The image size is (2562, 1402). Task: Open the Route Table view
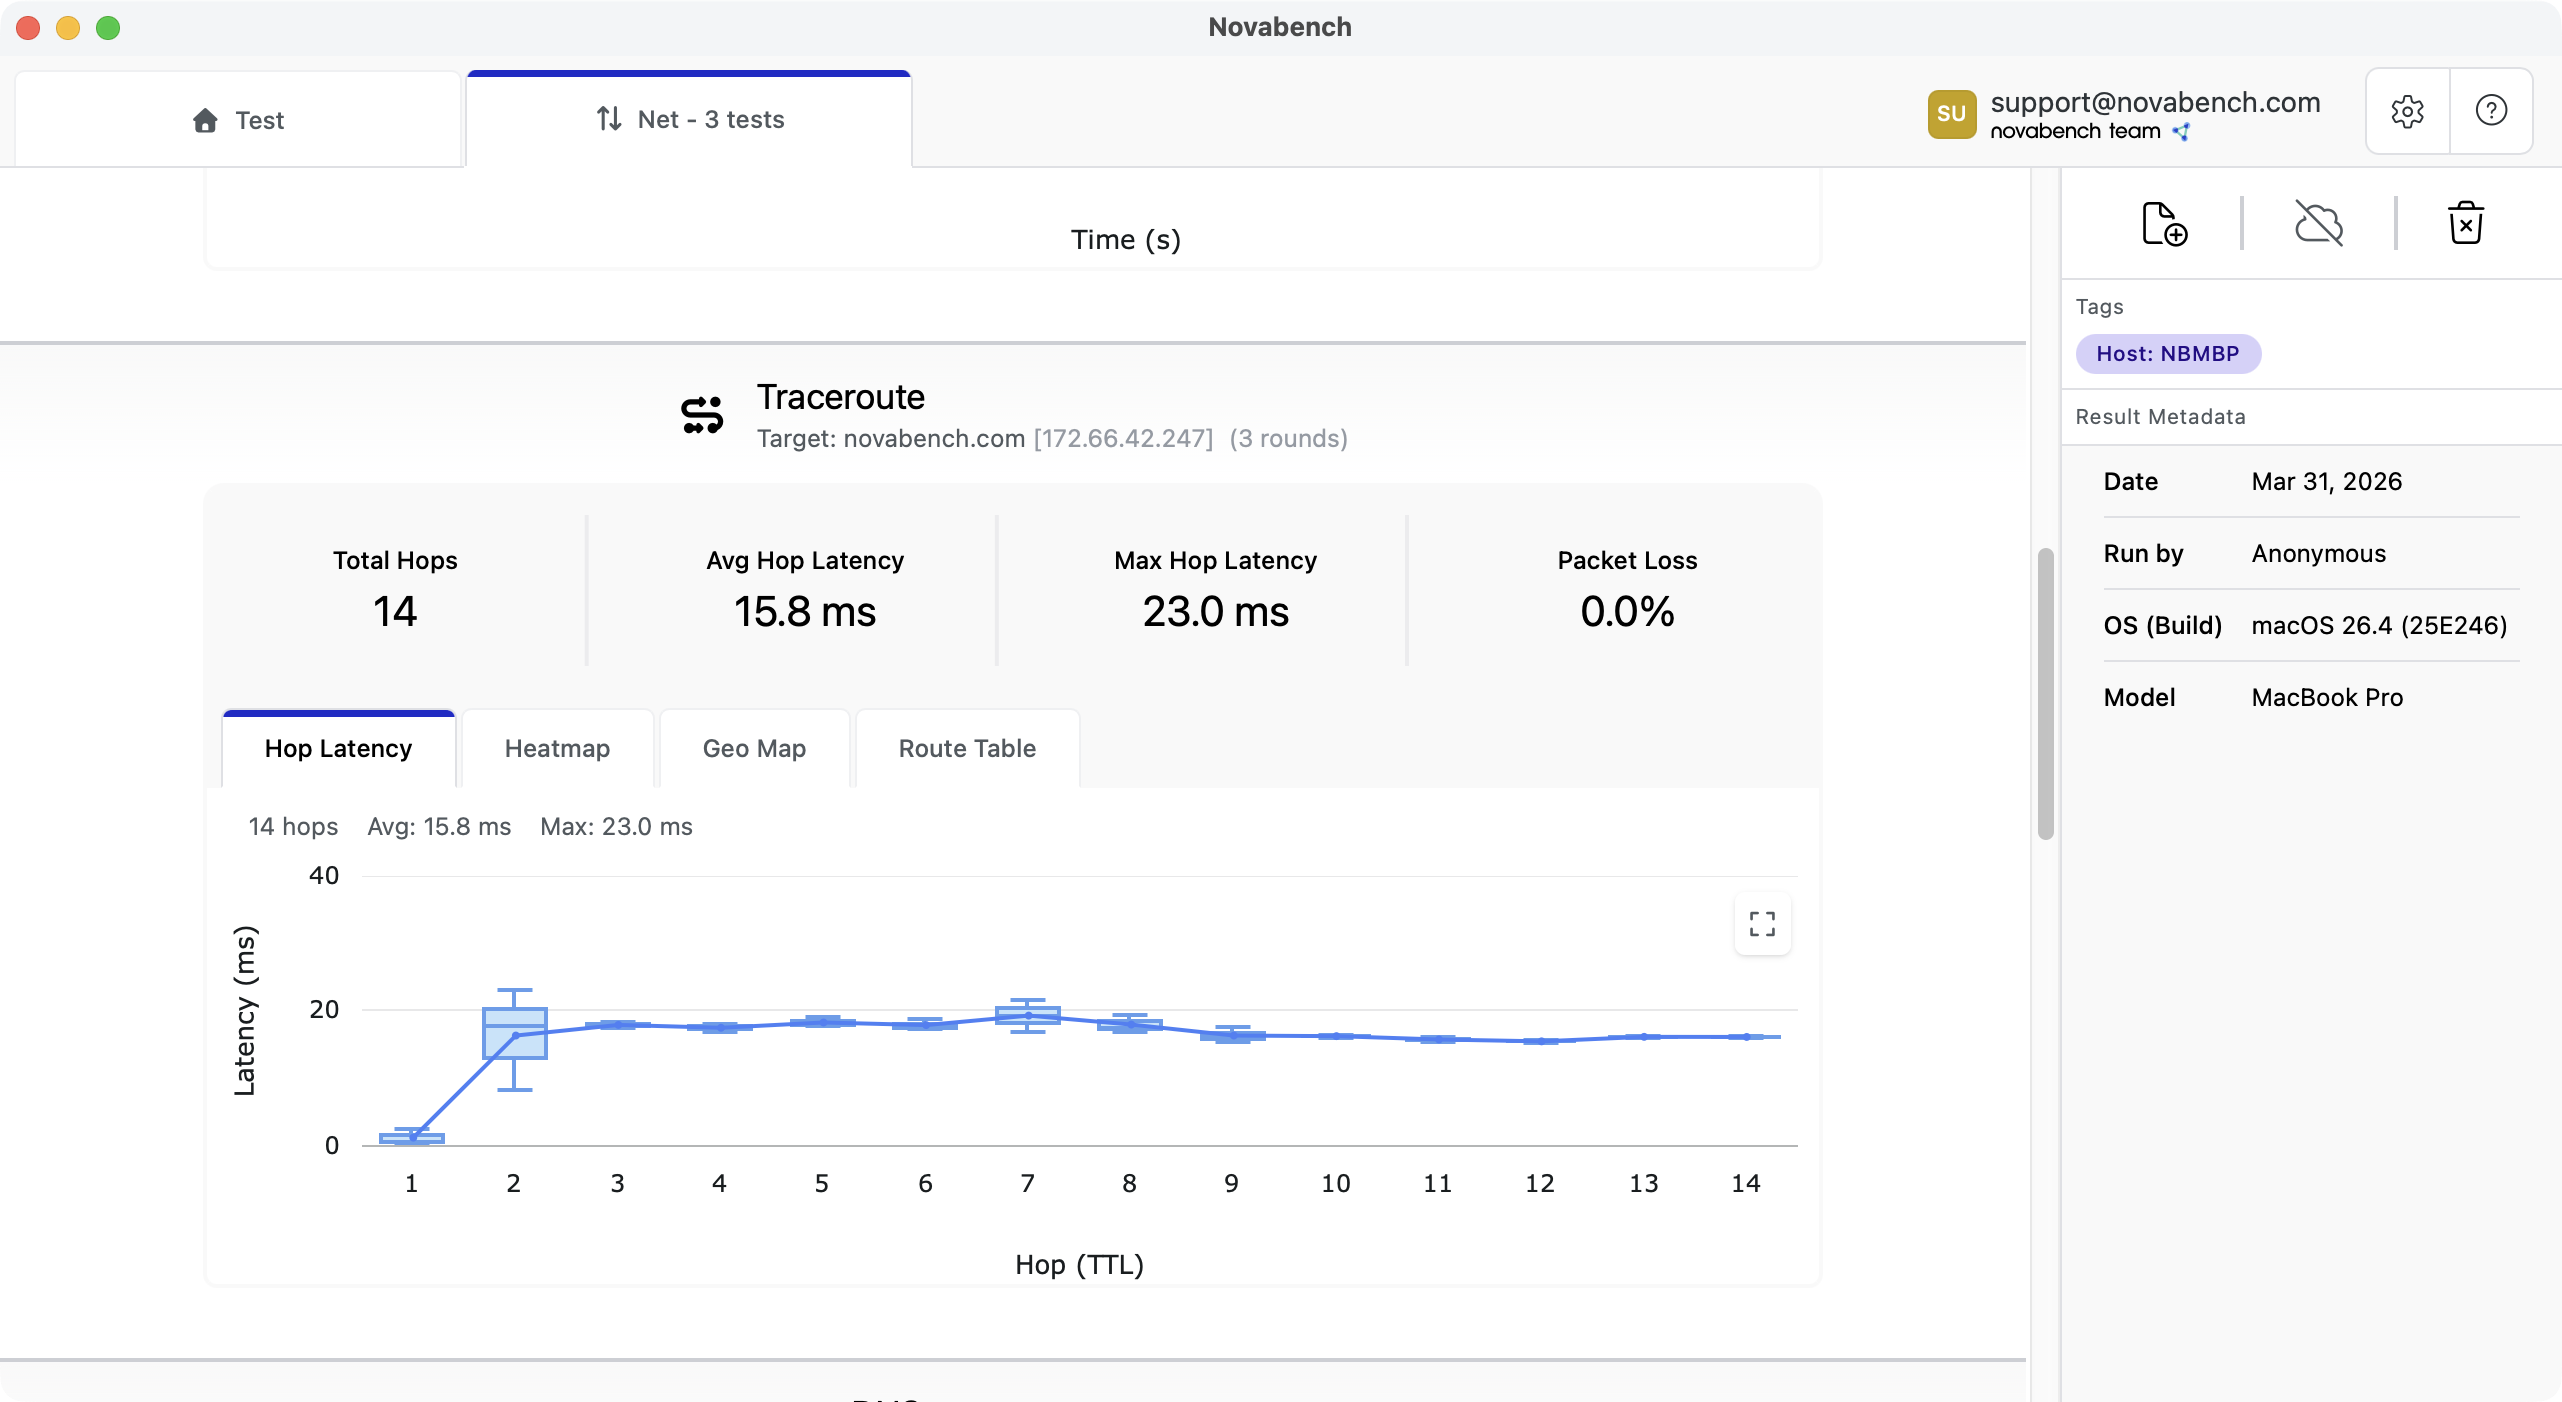point(966,748)
